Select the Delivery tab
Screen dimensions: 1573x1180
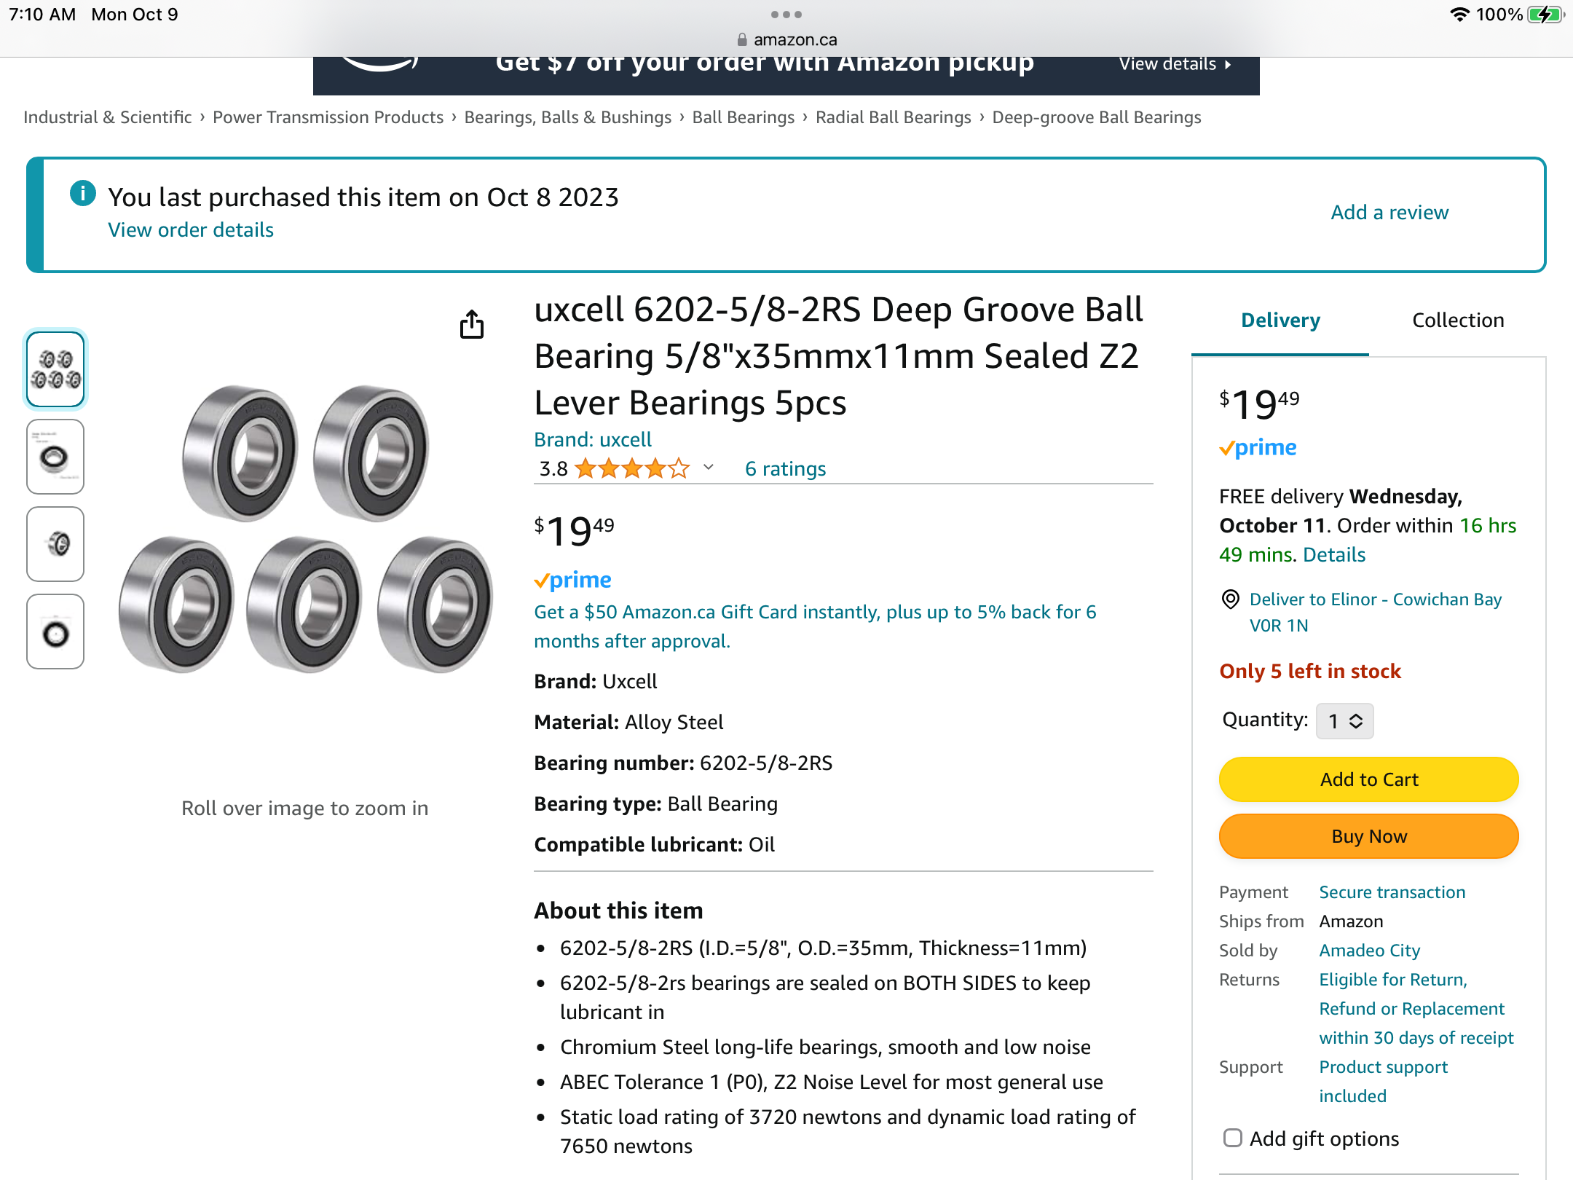point(1280,320)
